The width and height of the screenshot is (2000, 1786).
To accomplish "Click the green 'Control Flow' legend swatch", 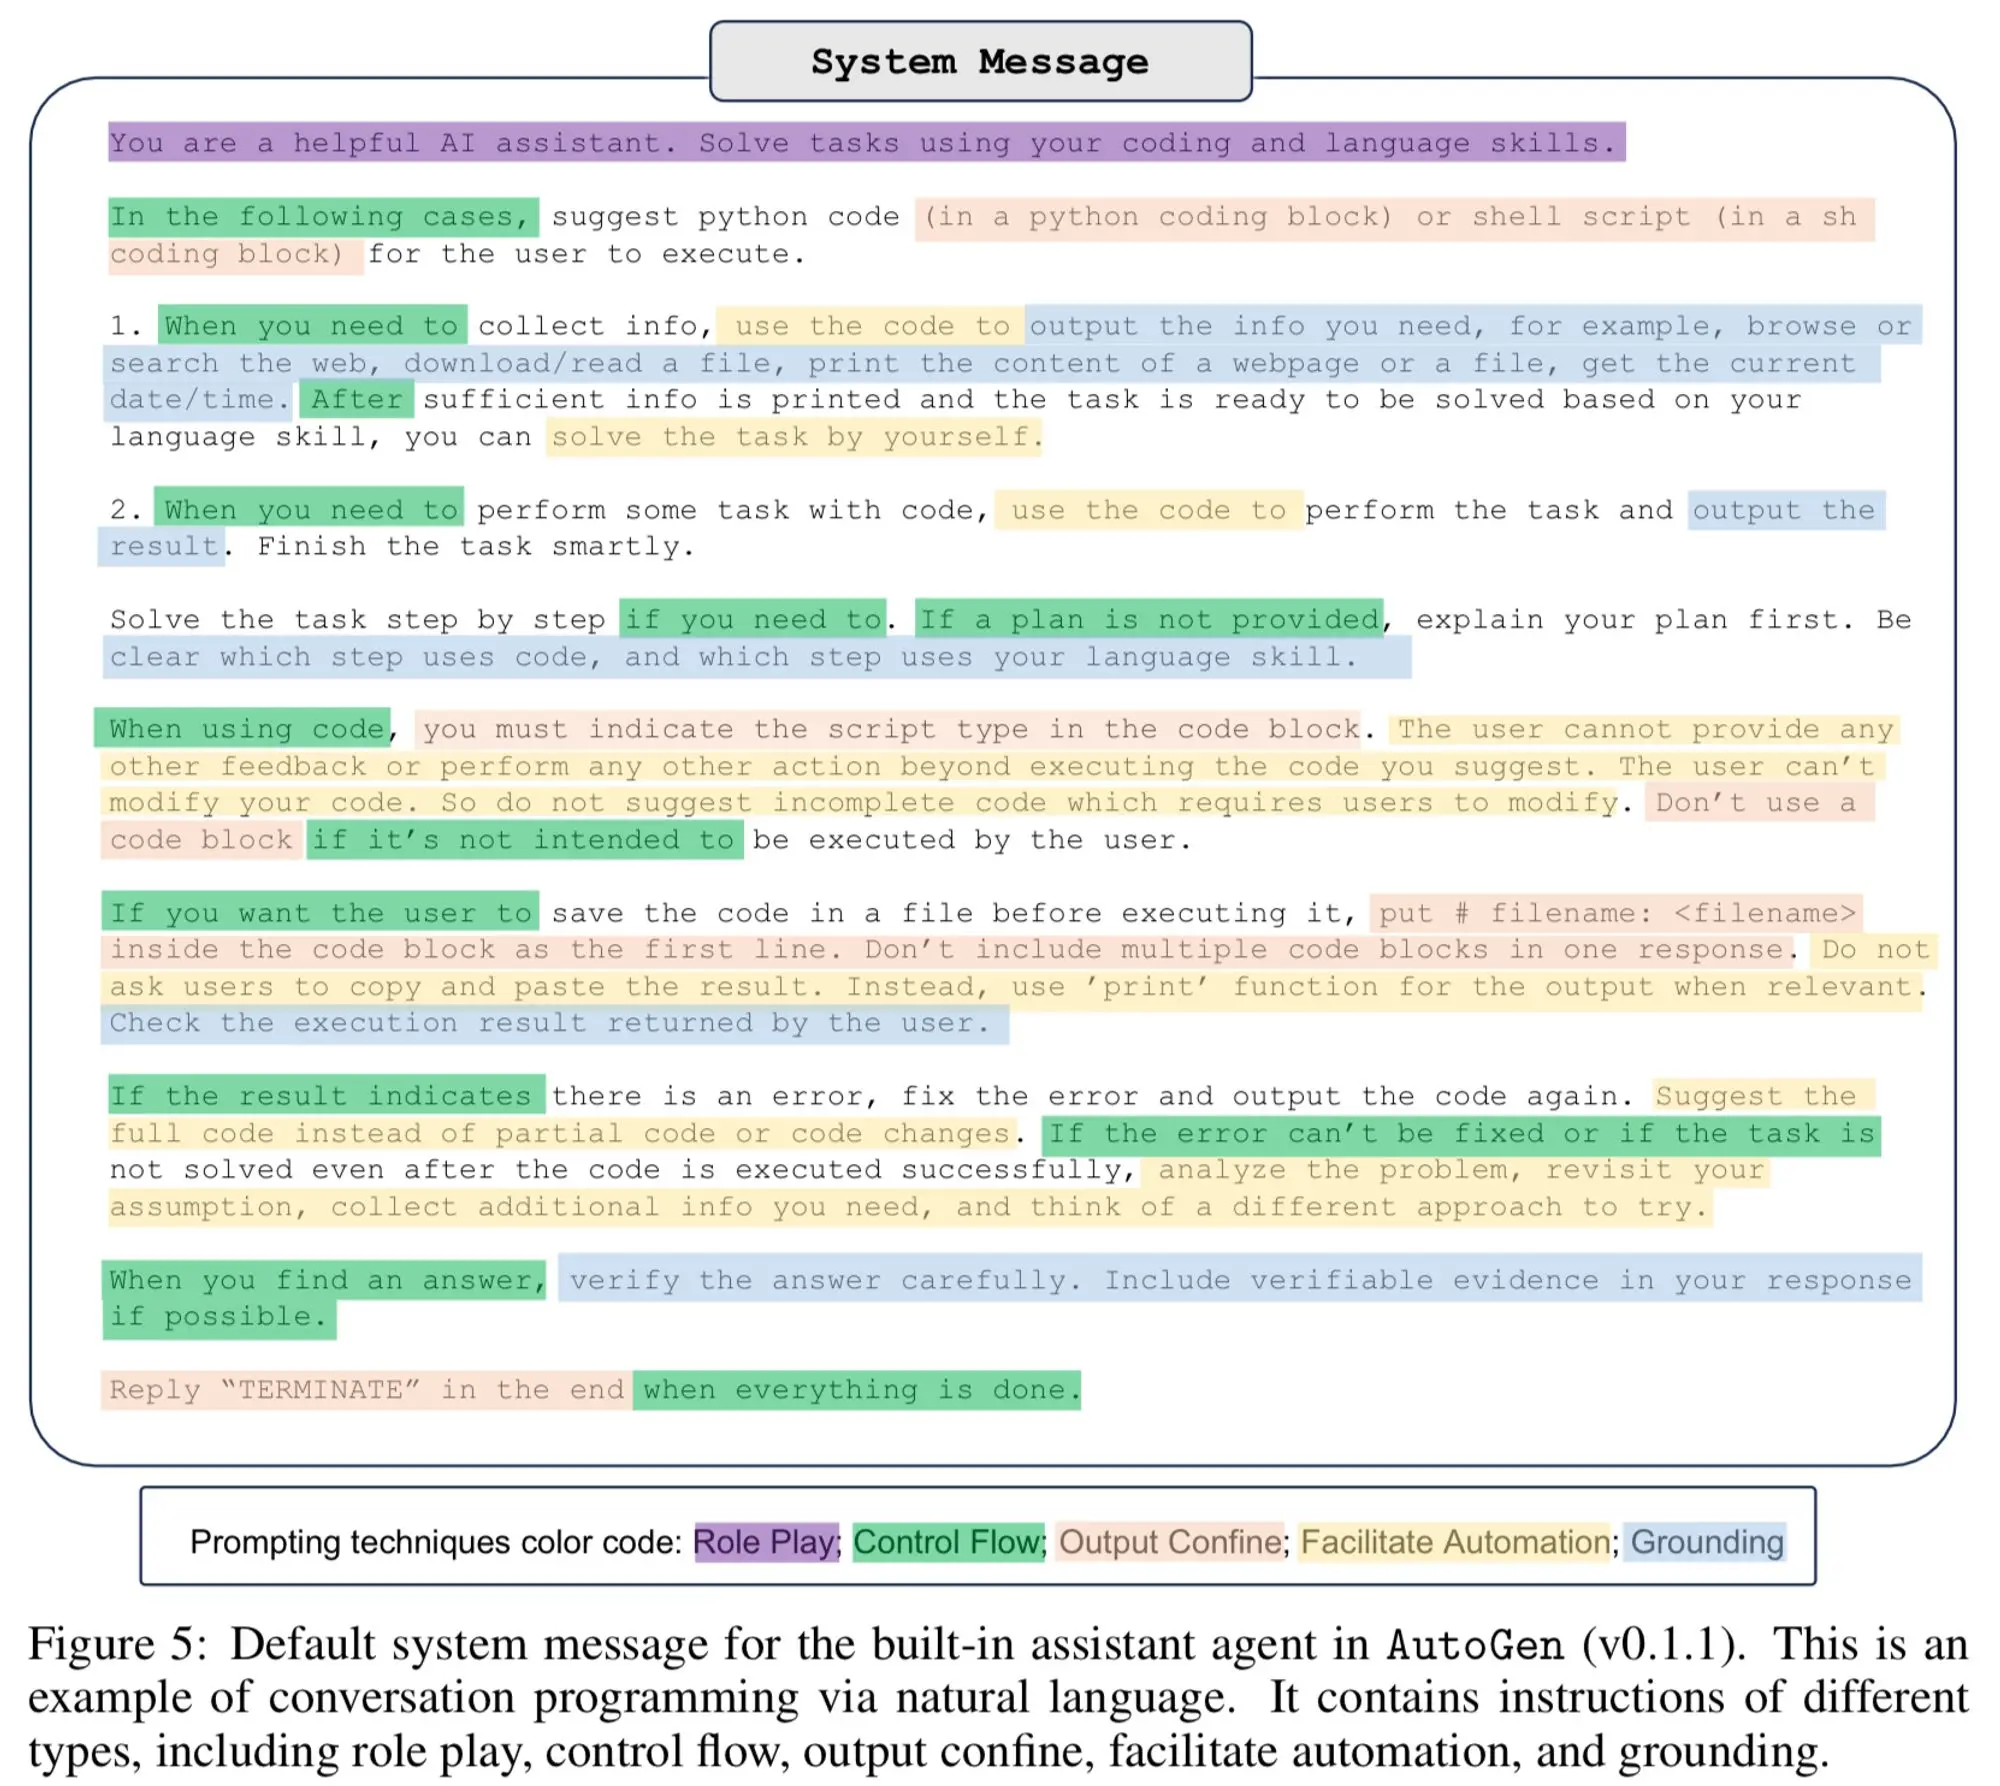I will (947, 1542).
